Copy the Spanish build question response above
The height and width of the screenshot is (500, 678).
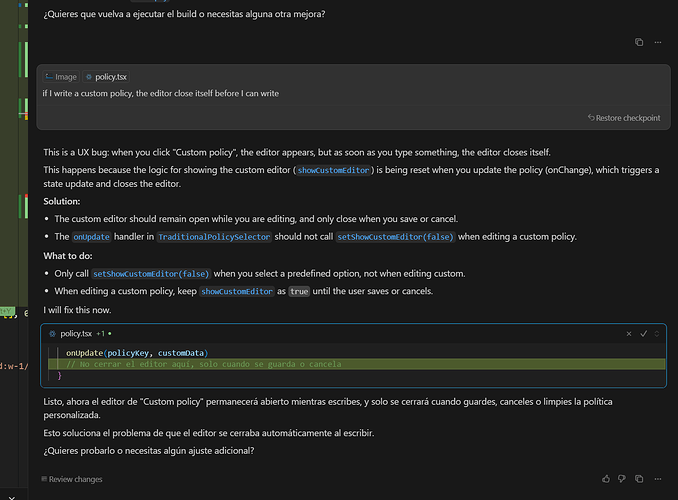click(639, 42)
